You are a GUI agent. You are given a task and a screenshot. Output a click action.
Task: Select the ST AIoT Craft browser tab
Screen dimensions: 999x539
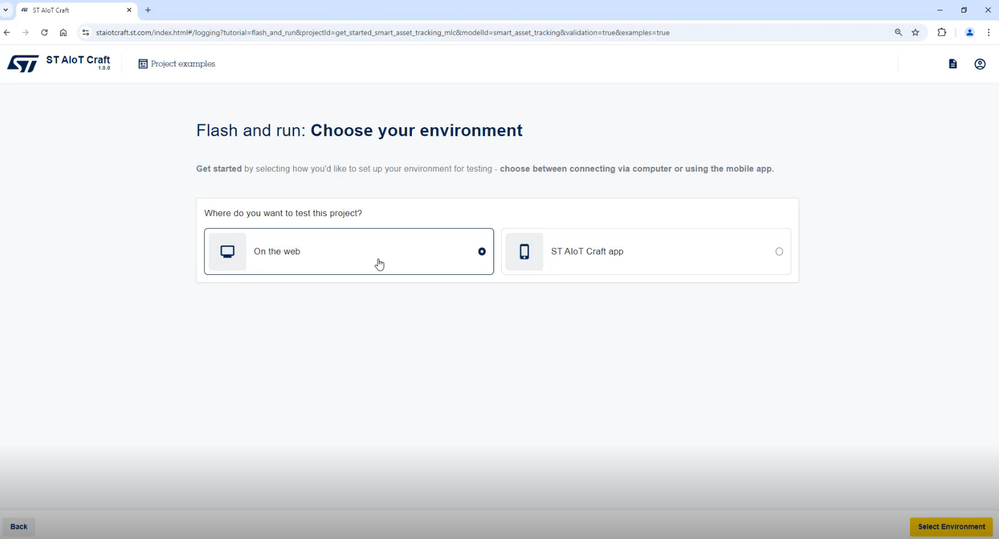[x=75, y=10]
